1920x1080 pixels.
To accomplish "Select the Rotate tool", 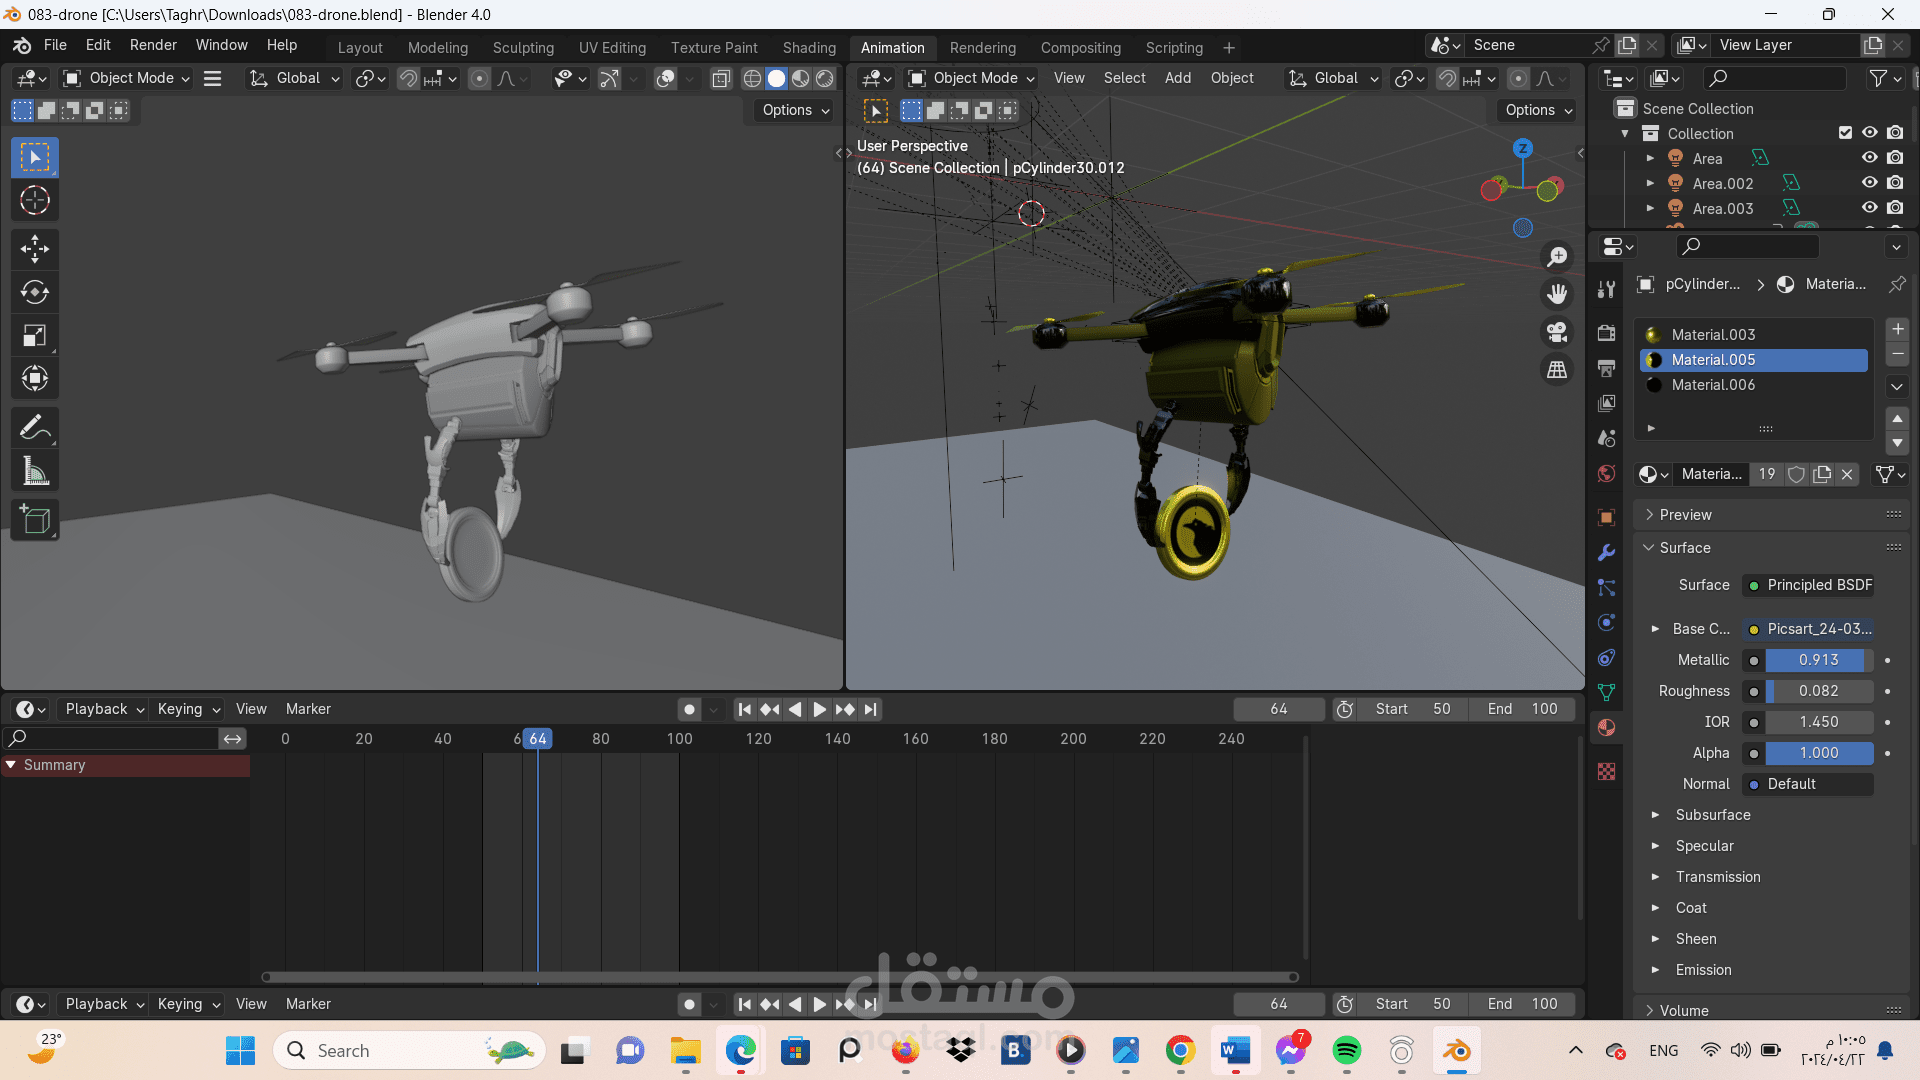I will pyautogui.click(x=35, y=292).
